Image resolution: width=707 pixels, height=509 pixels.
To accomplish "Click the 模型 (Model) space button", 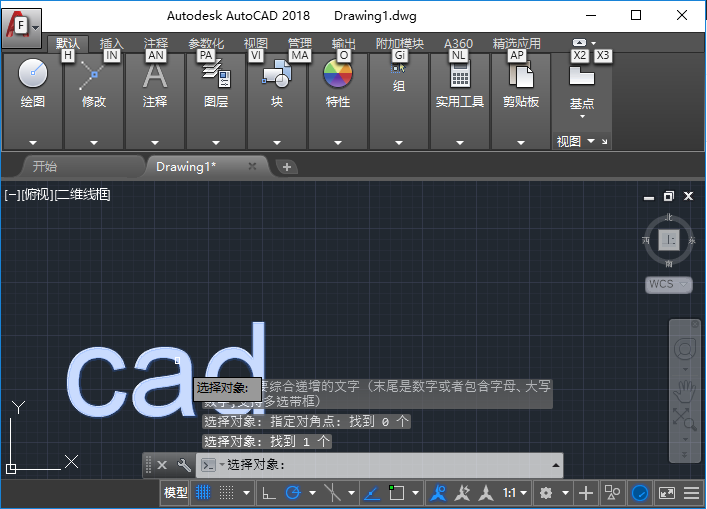I will 175,493.
